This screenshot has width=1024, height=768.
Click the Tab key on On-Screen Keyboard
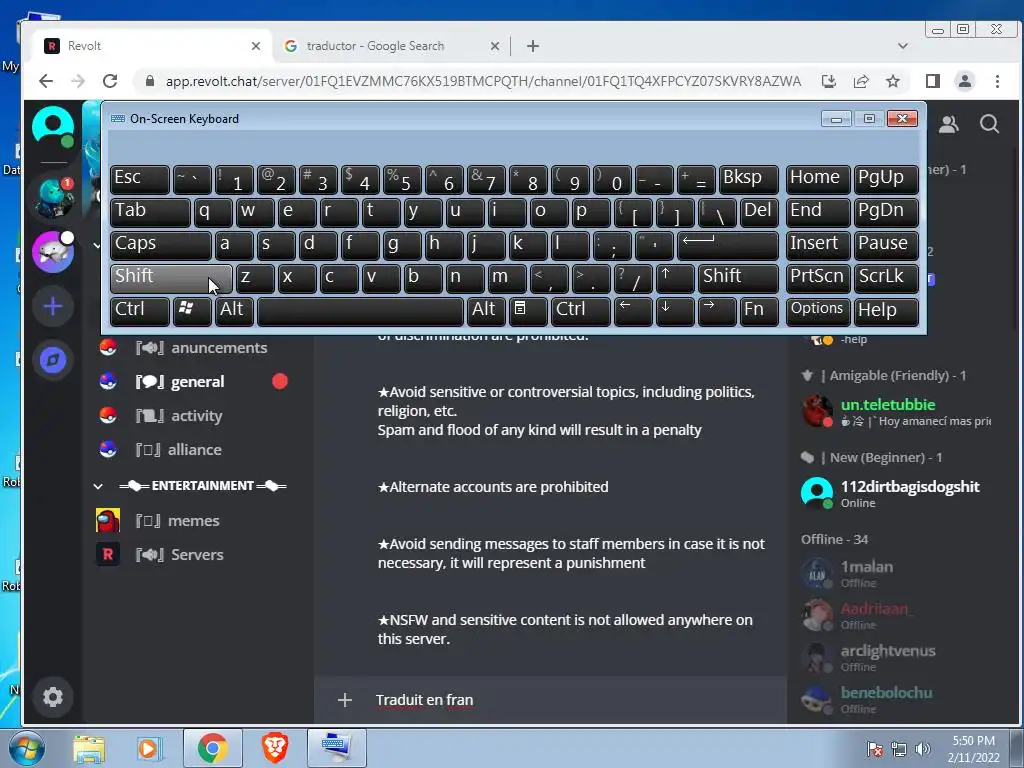150,212
